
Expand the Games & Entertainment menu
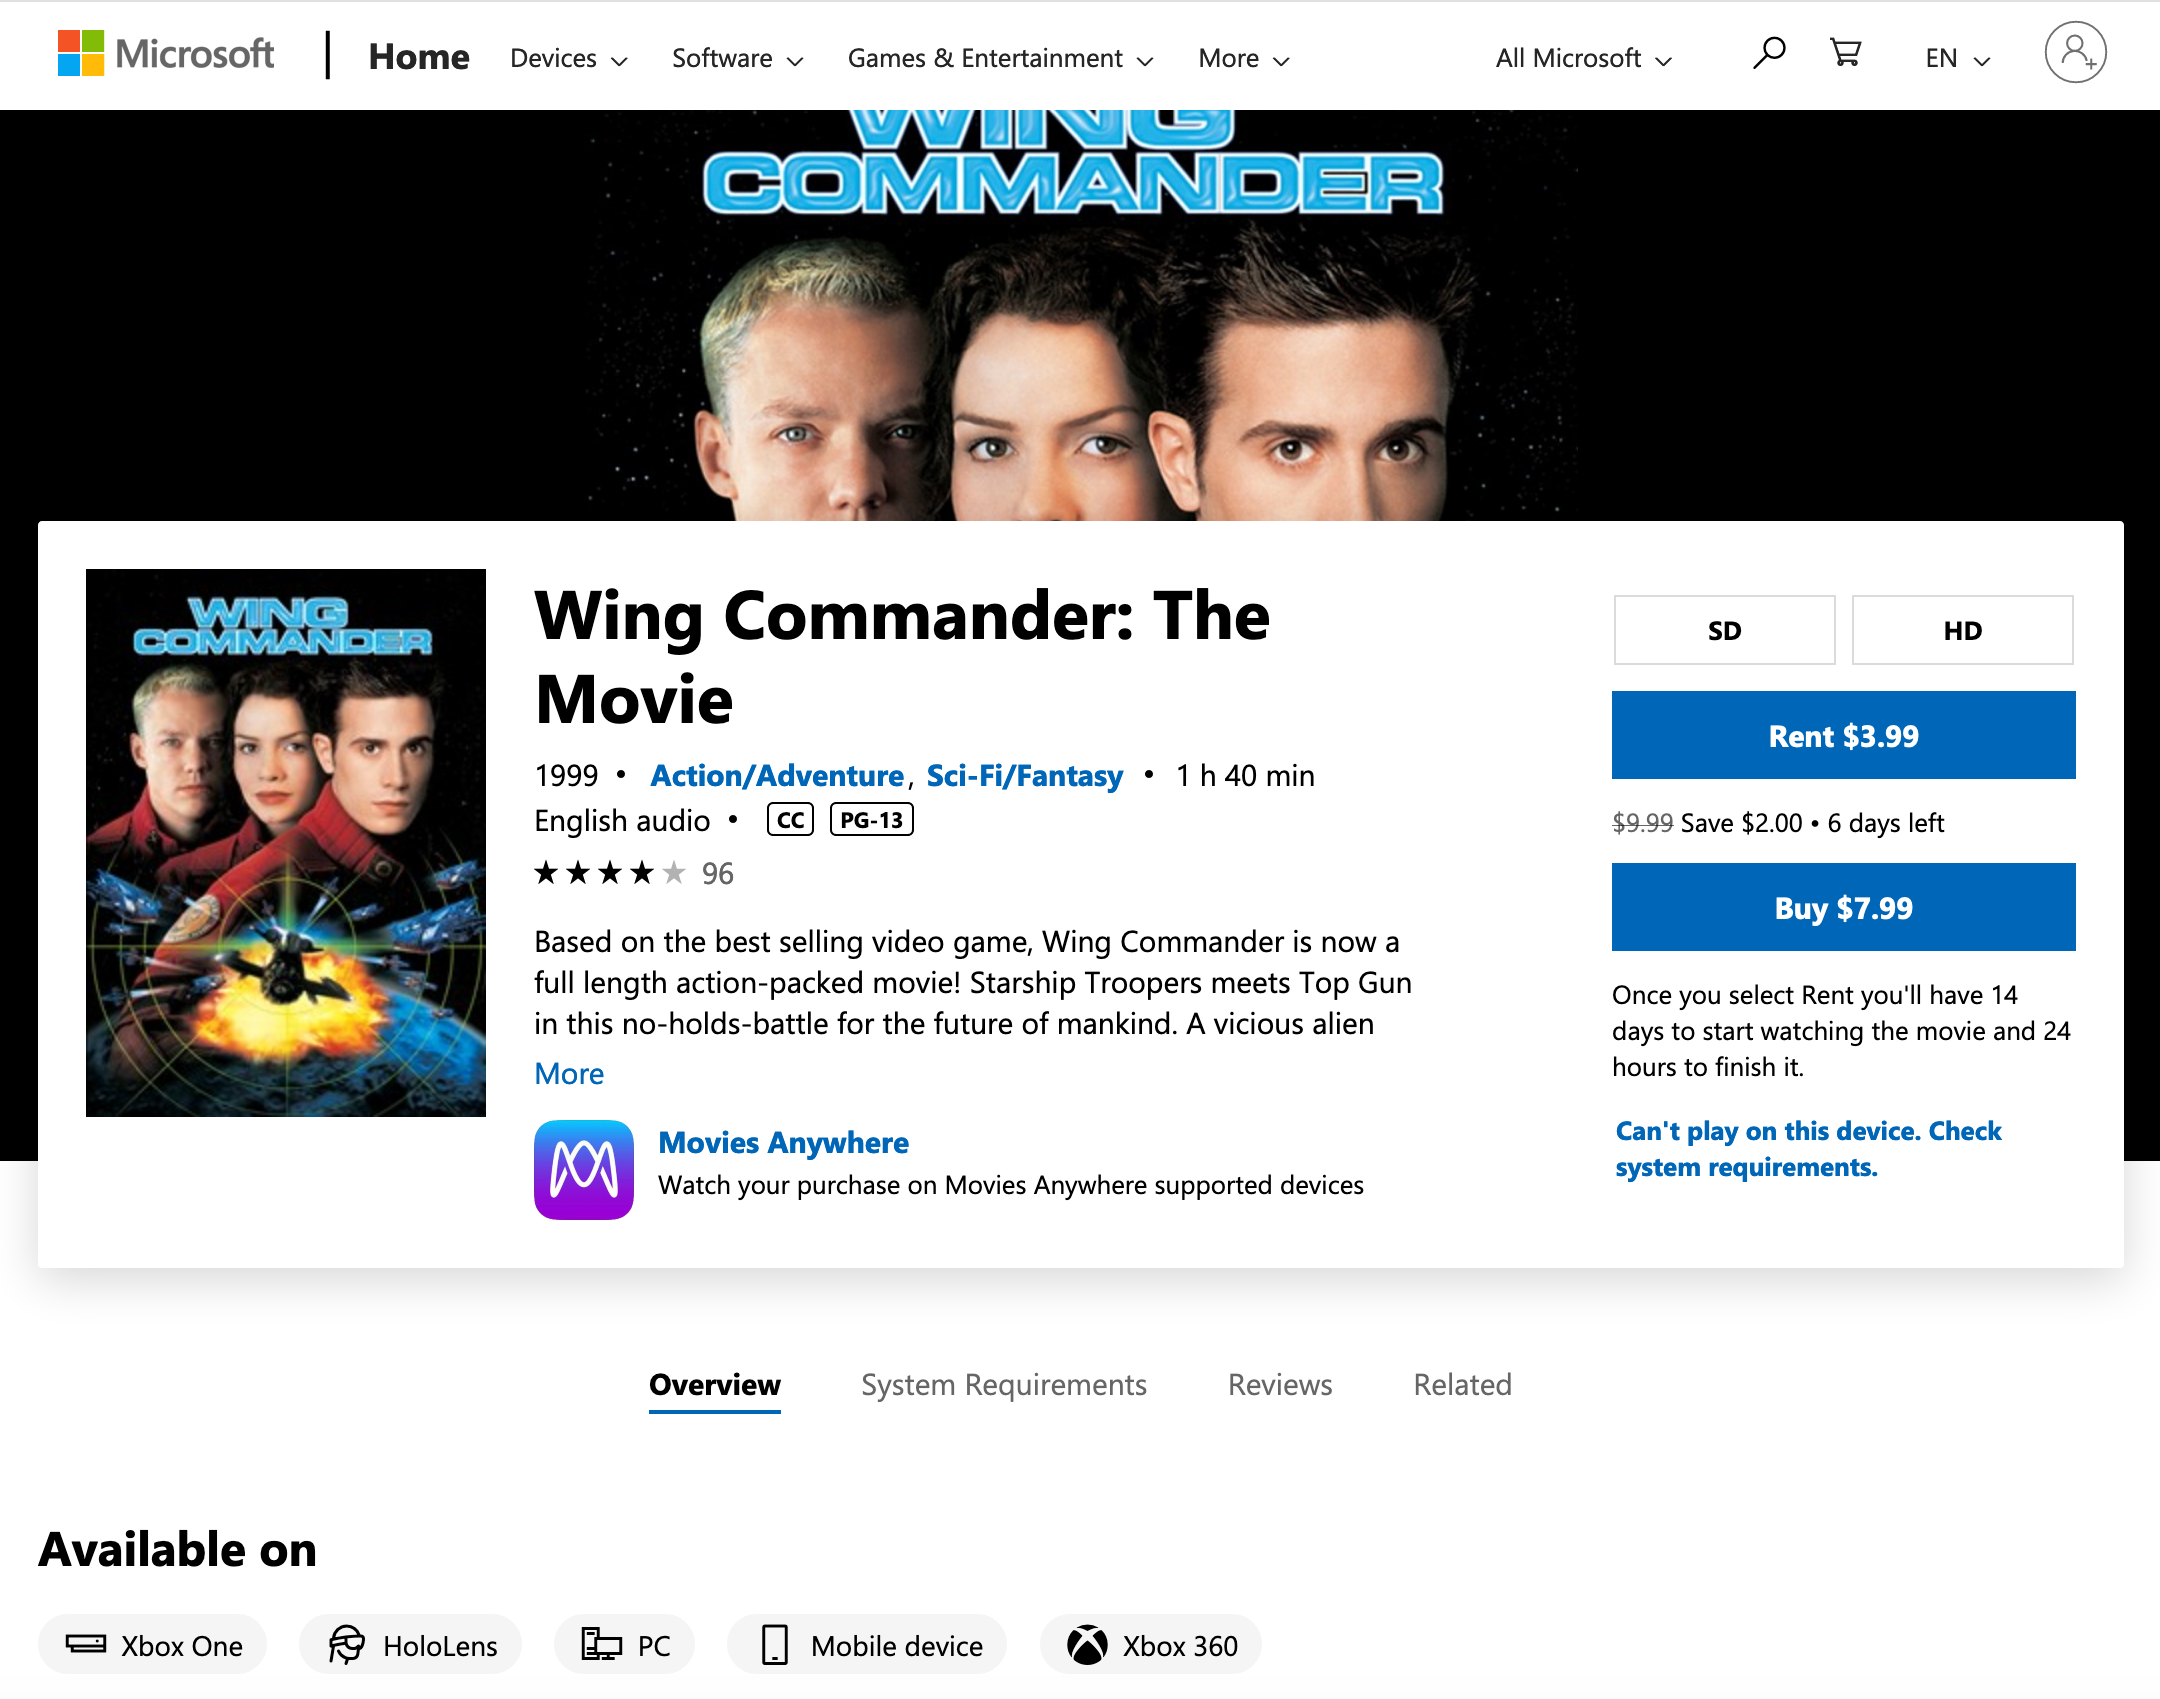pos(1001,59)
